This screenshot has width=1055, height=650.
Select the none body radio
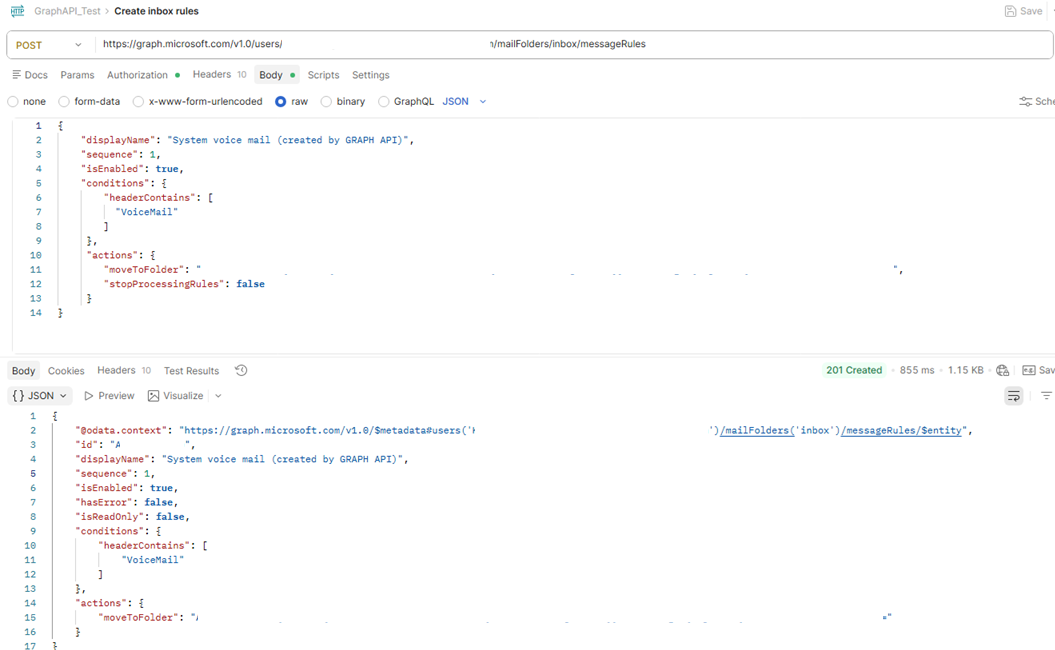13,102
